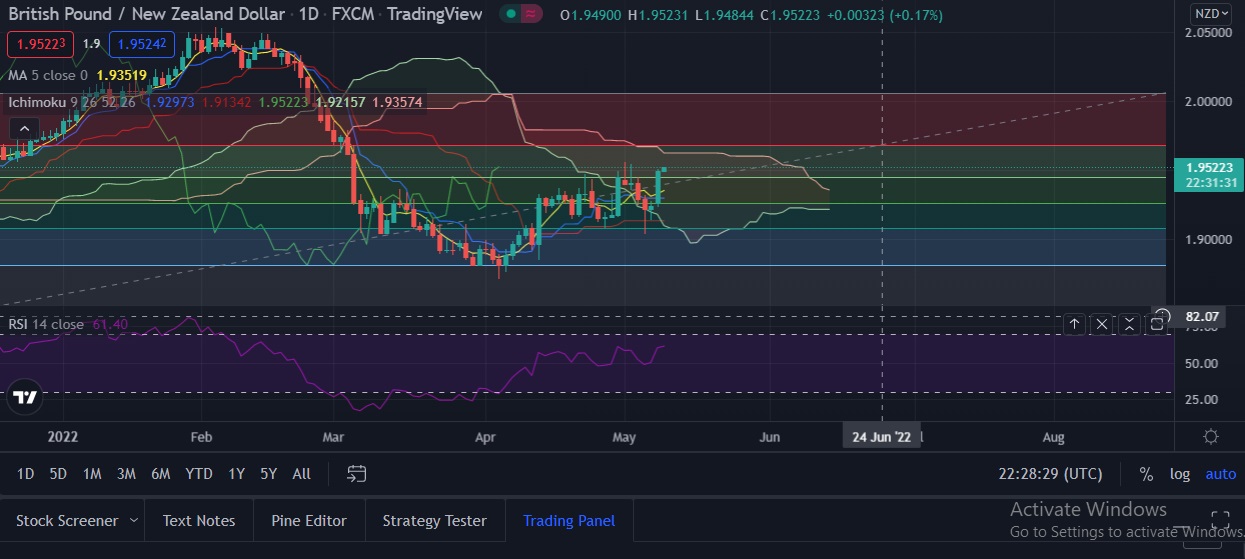Click the current price label 1.95223
Screen dimensions: 1245x559
coord(1209,168)
